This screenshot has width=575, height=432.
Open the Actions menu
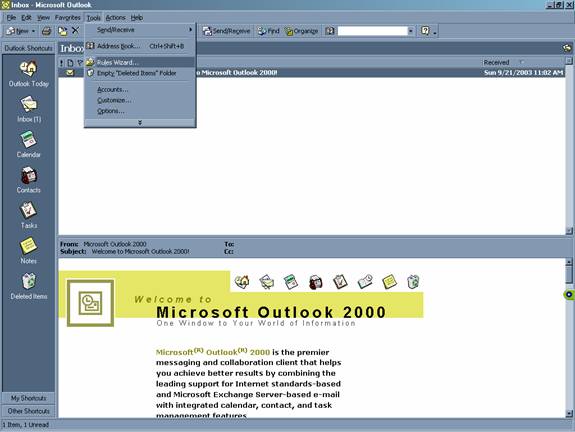pos(116,18)
